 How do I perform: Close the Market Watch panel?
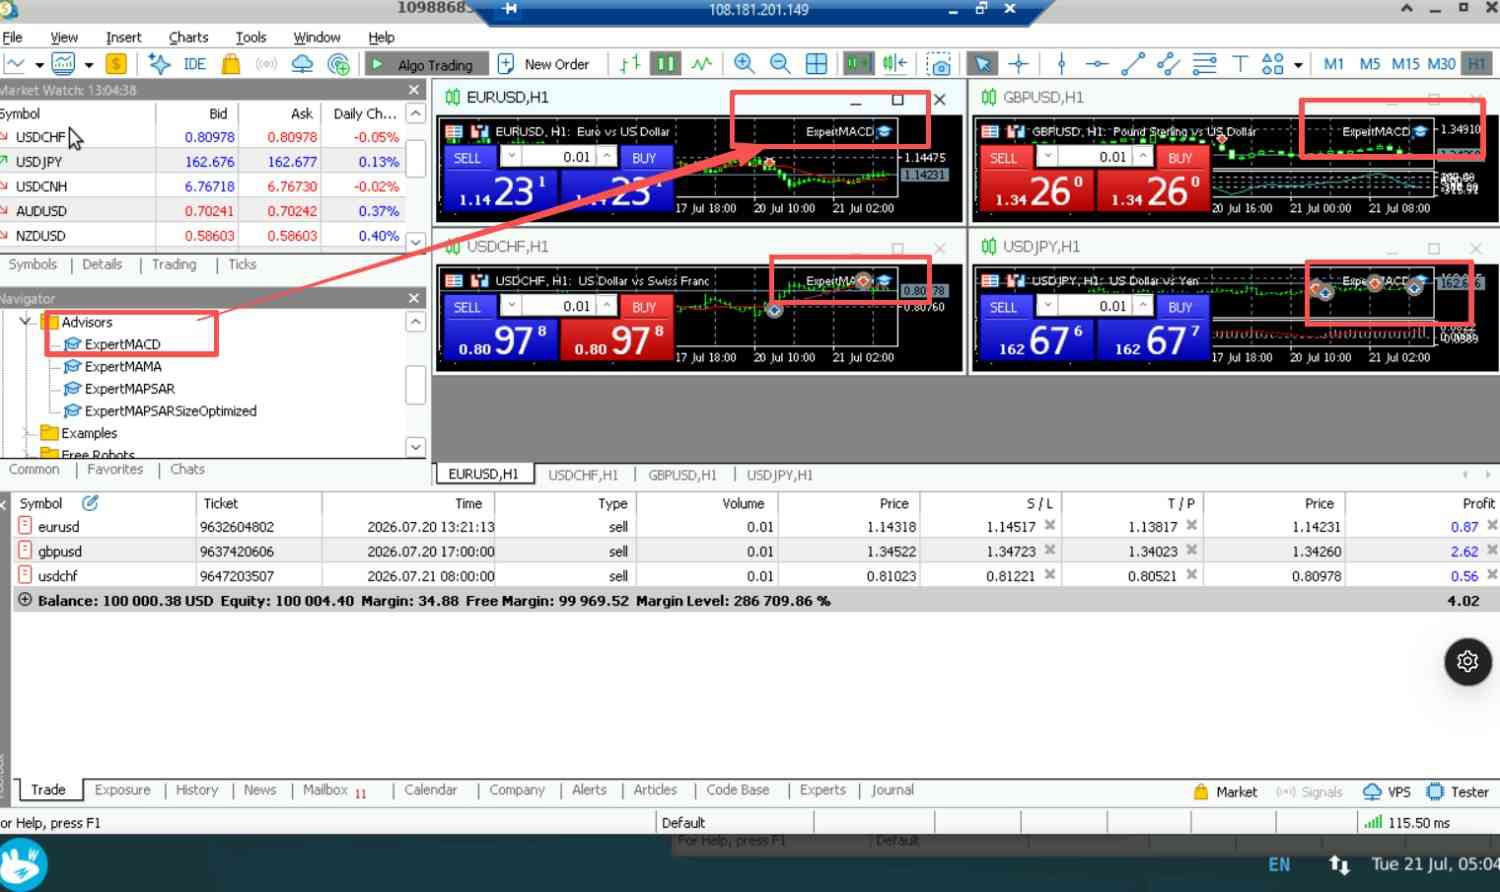click(x=414, y=90)
